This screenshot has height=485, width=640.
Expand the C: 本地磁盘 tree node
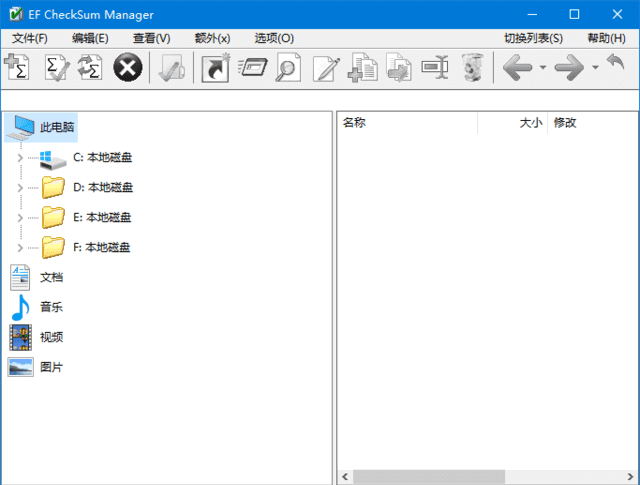coord(20,158)
